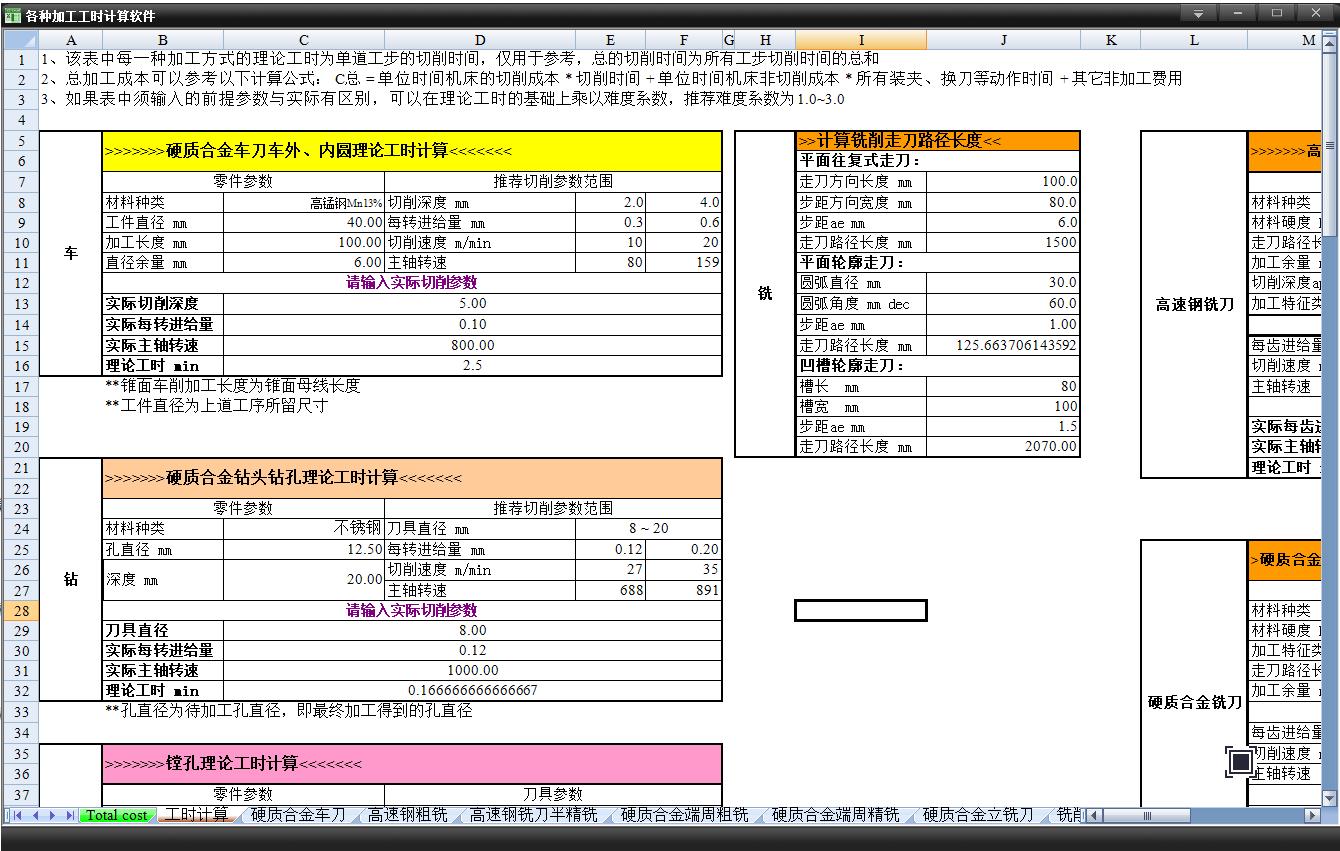The height and width of the screenshot is (851, 1340).
Task: Click the 高速钢铣刀 label cell
Action: point(1194,305)
